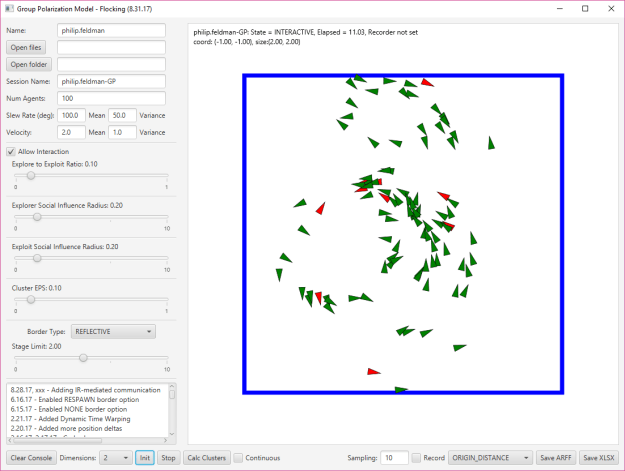This screenshot has width=625, height=471.
Task: Click the Stage Limit slider thumb
Action: click(x=83, y=357)
